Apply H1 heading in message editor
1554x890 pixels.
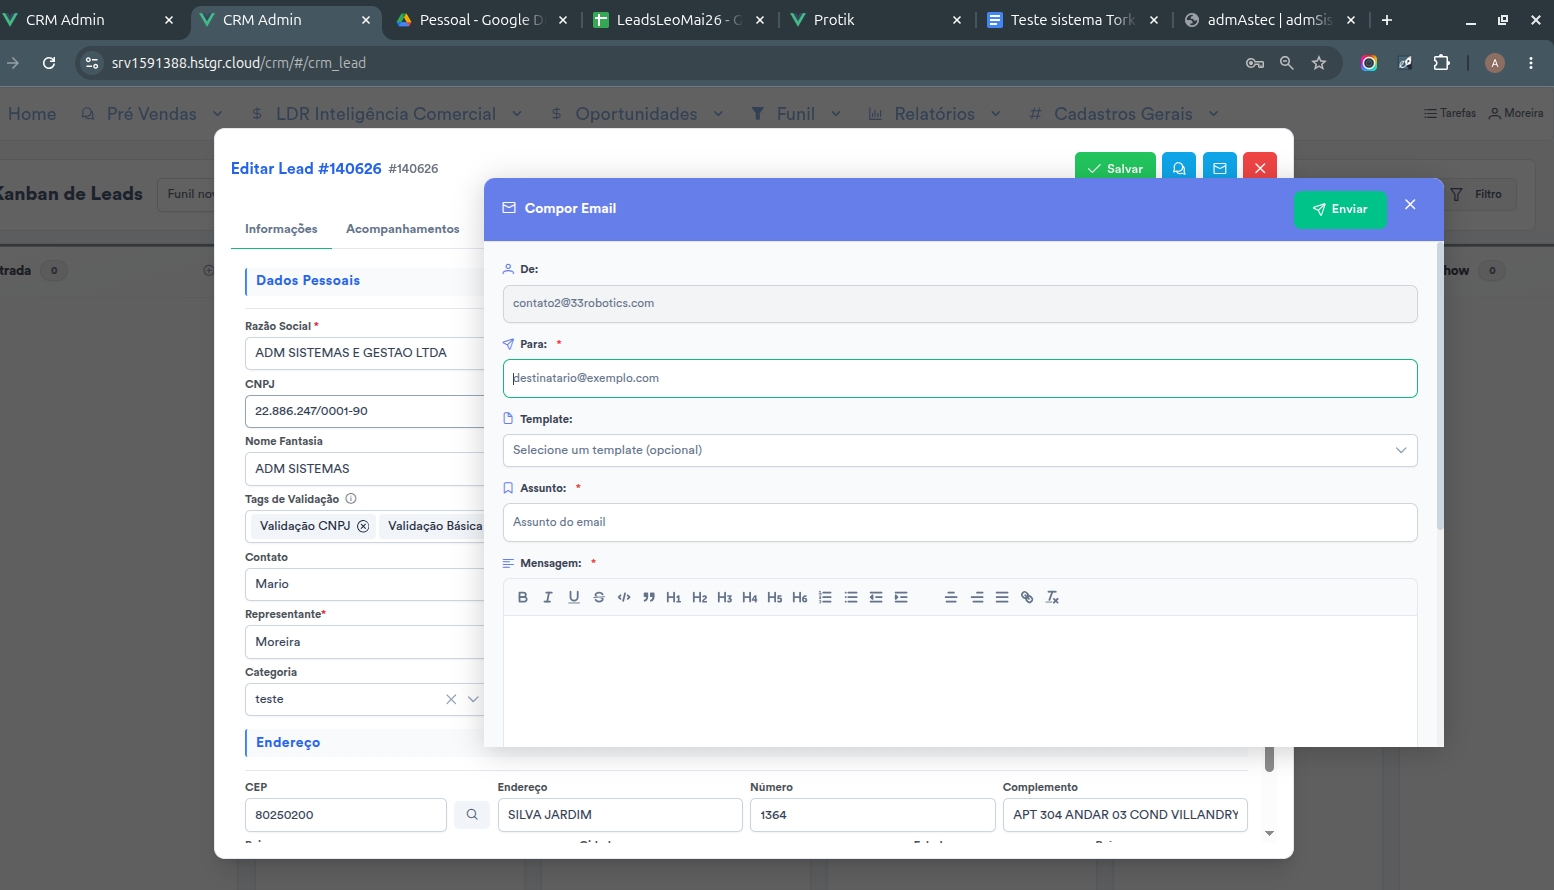[674, 597]
